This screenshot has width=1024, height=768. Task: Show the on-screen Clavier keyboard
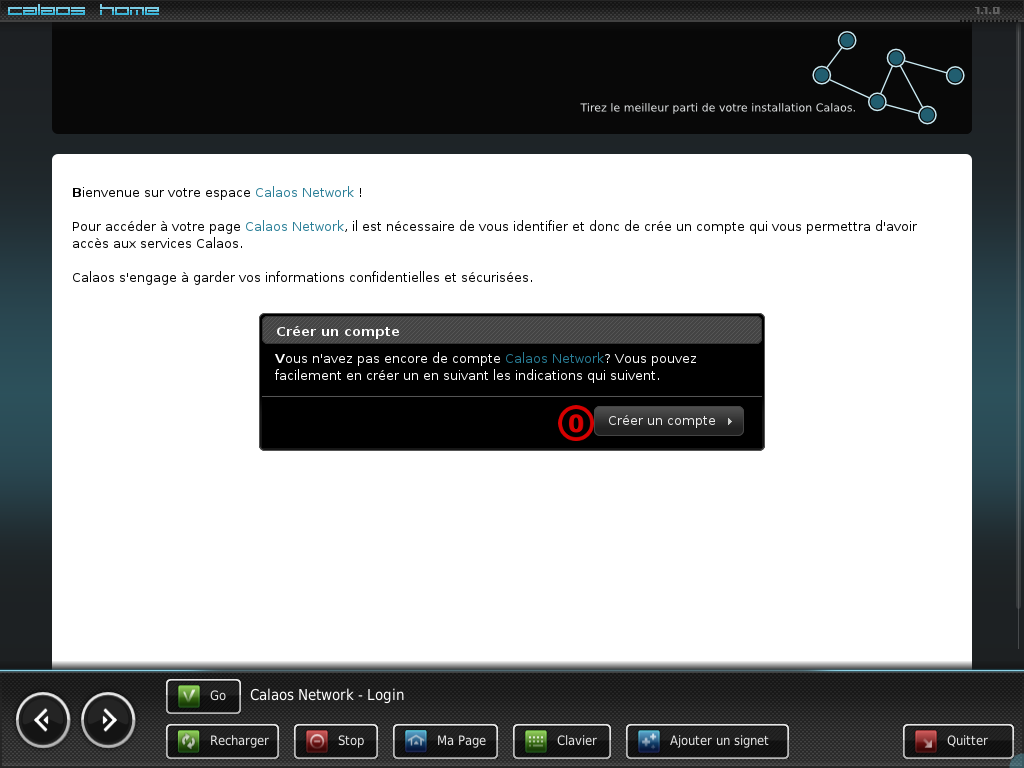(x=562, y=741)
